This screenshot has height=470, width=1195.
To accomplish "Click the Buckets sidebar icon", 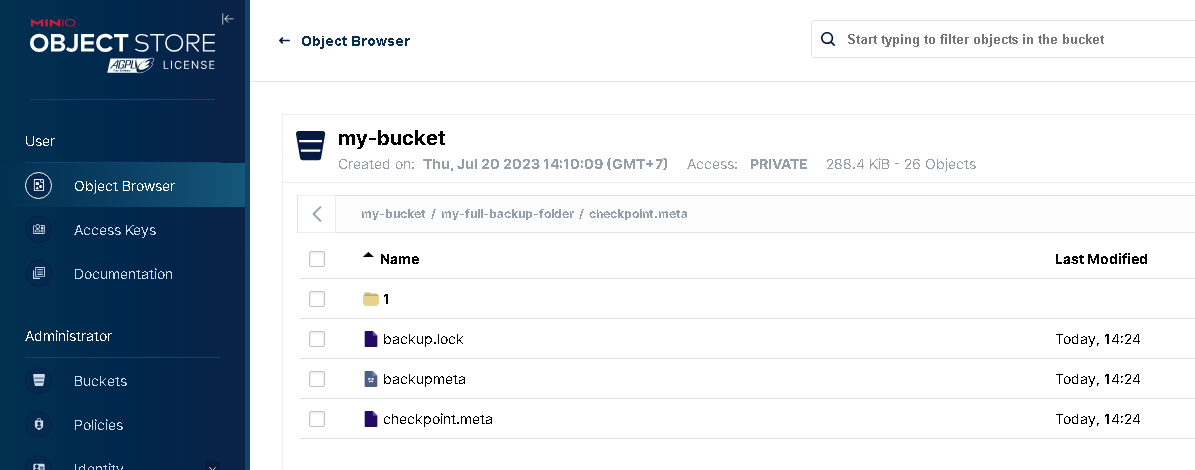I will click(39, 380).
